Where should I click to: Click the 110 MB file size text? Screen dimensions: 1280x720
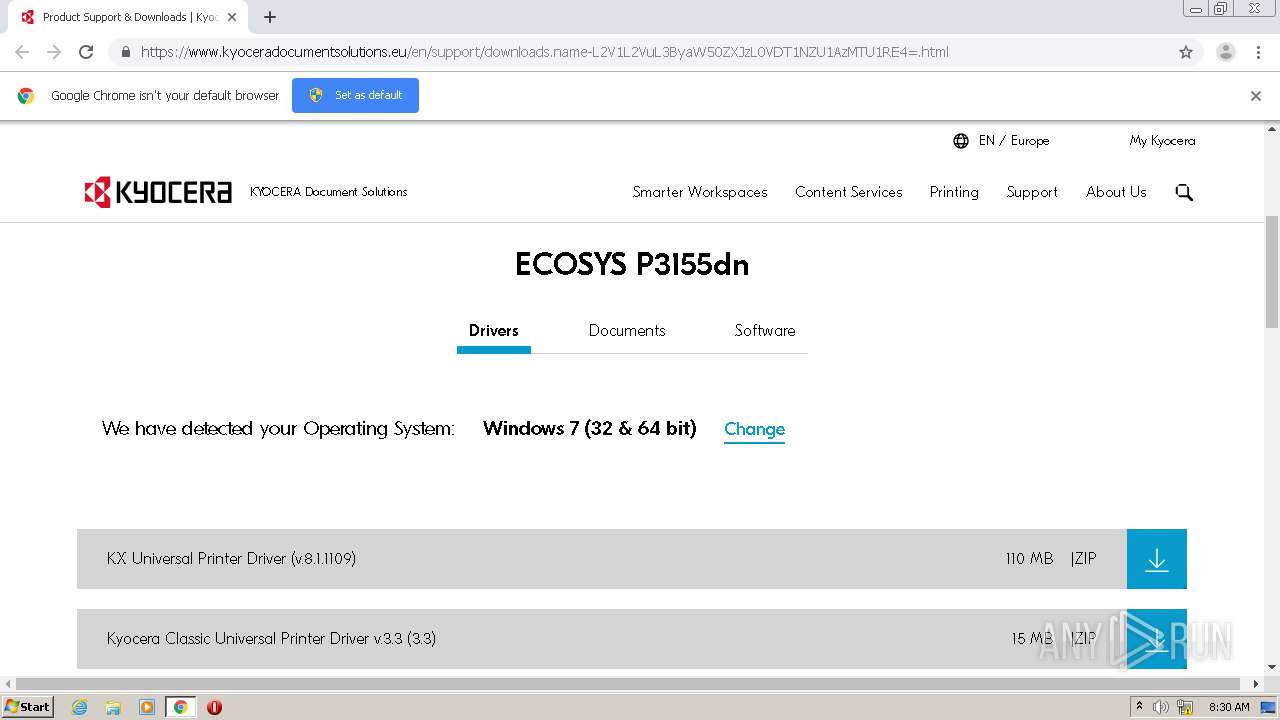coord(1029,559)
